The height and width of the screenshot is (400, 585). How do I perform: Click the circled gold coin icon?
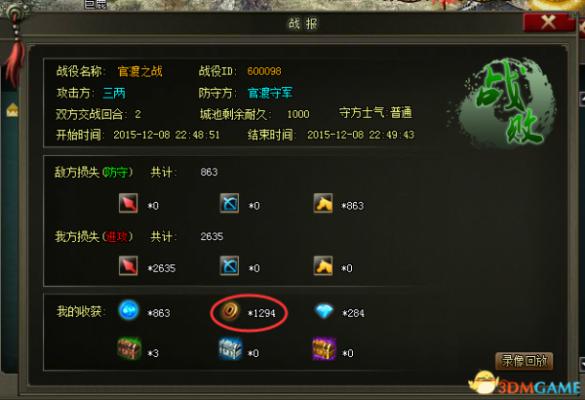coord(229,311)
